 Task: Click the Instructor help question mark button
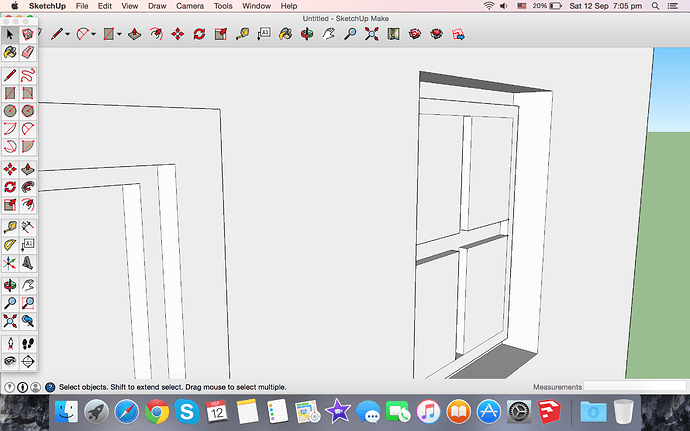(x=50, y=387)
